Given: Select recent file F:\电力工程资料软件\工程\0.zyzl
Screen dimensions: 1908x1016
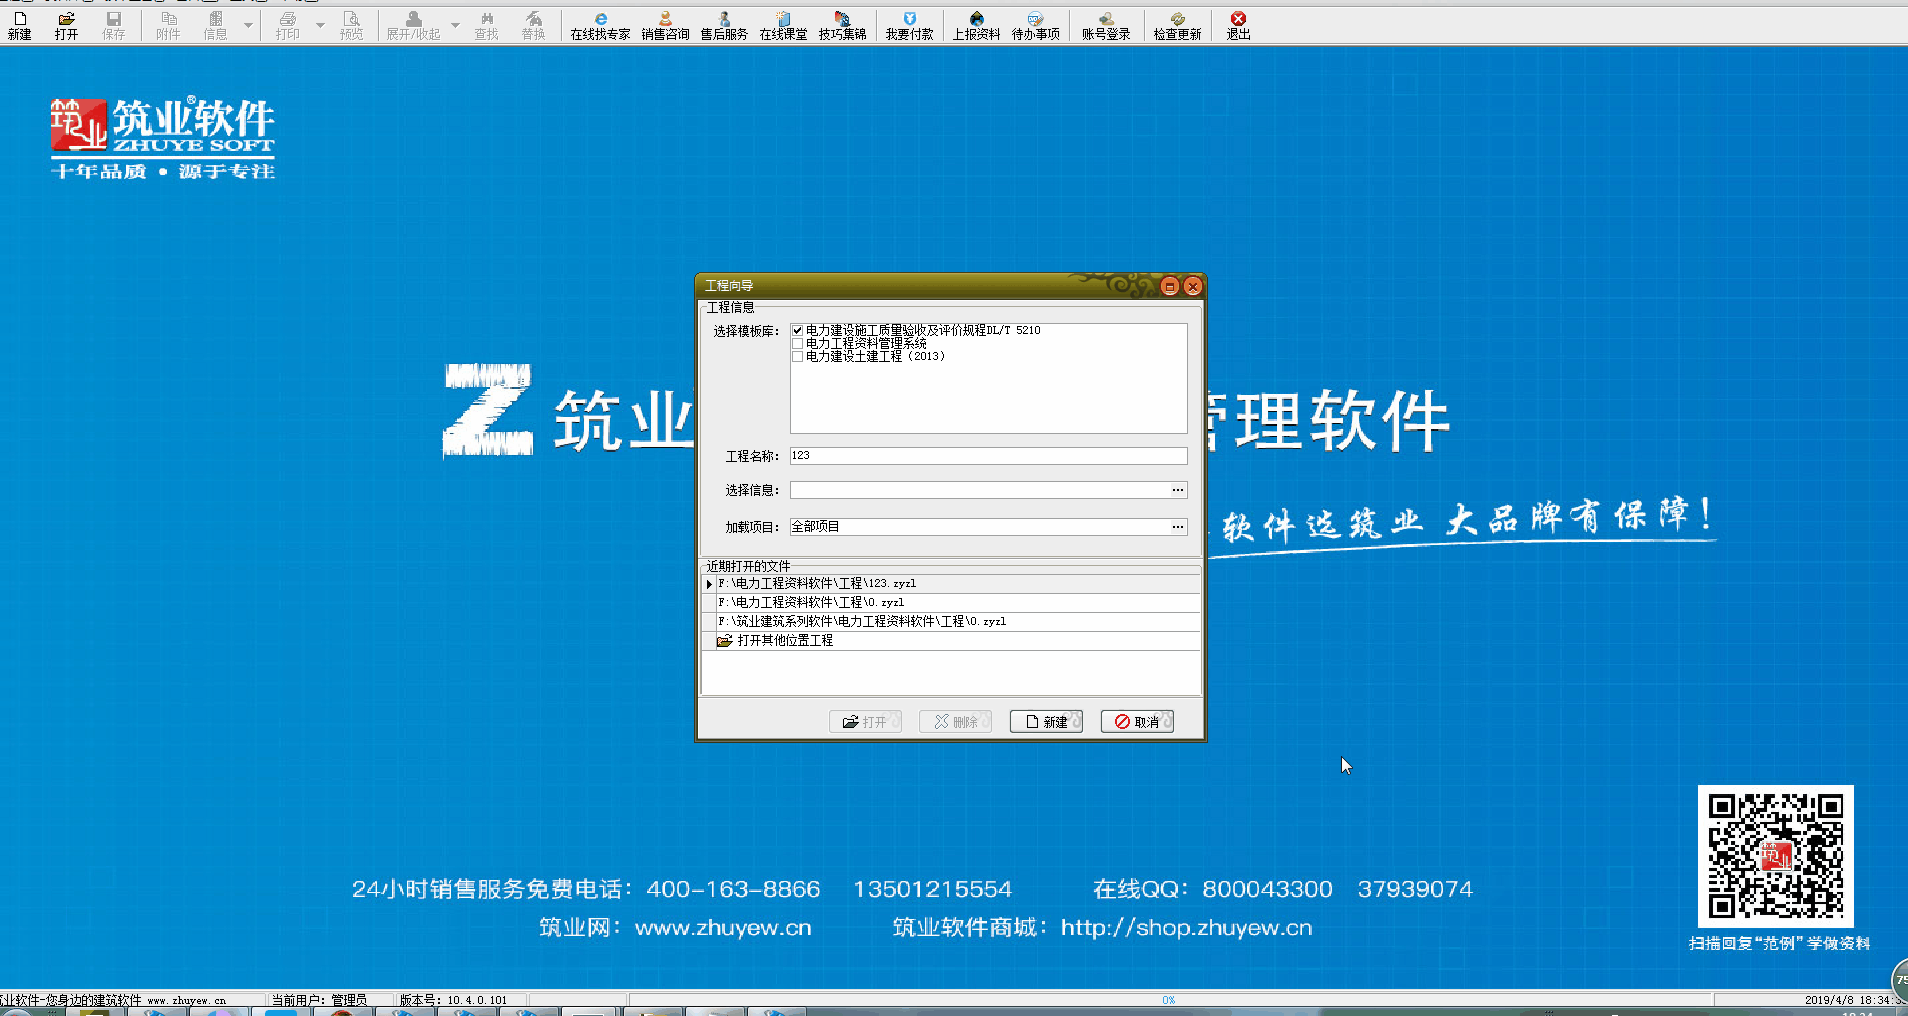Looking at the screenshot, I should click(810, 602).
